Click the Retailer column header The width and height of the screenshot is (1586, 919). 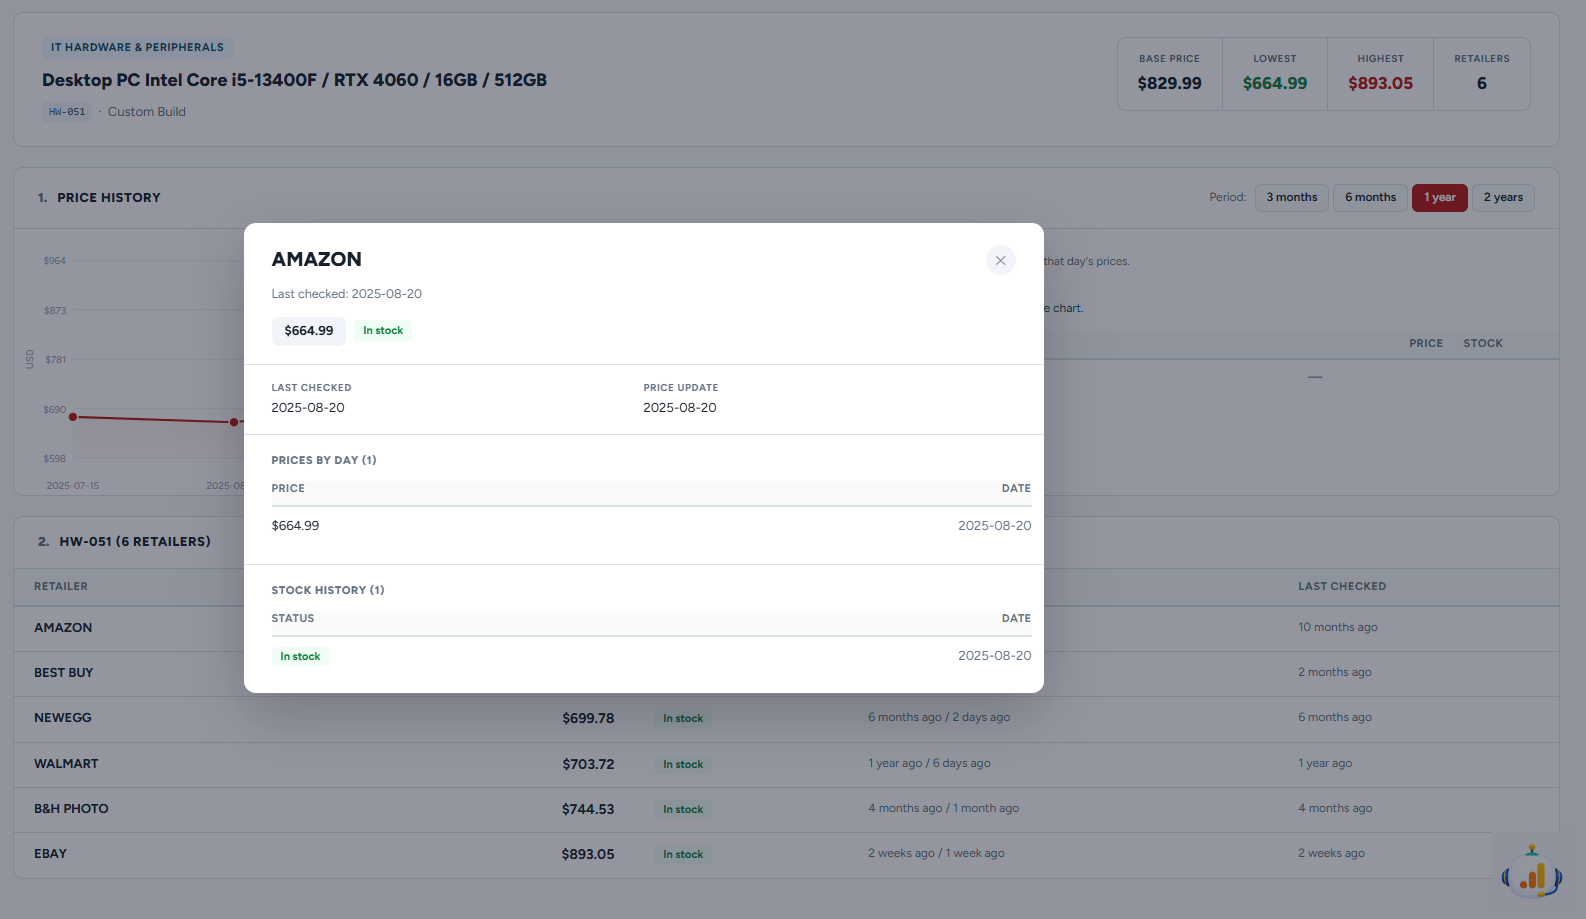61,586
